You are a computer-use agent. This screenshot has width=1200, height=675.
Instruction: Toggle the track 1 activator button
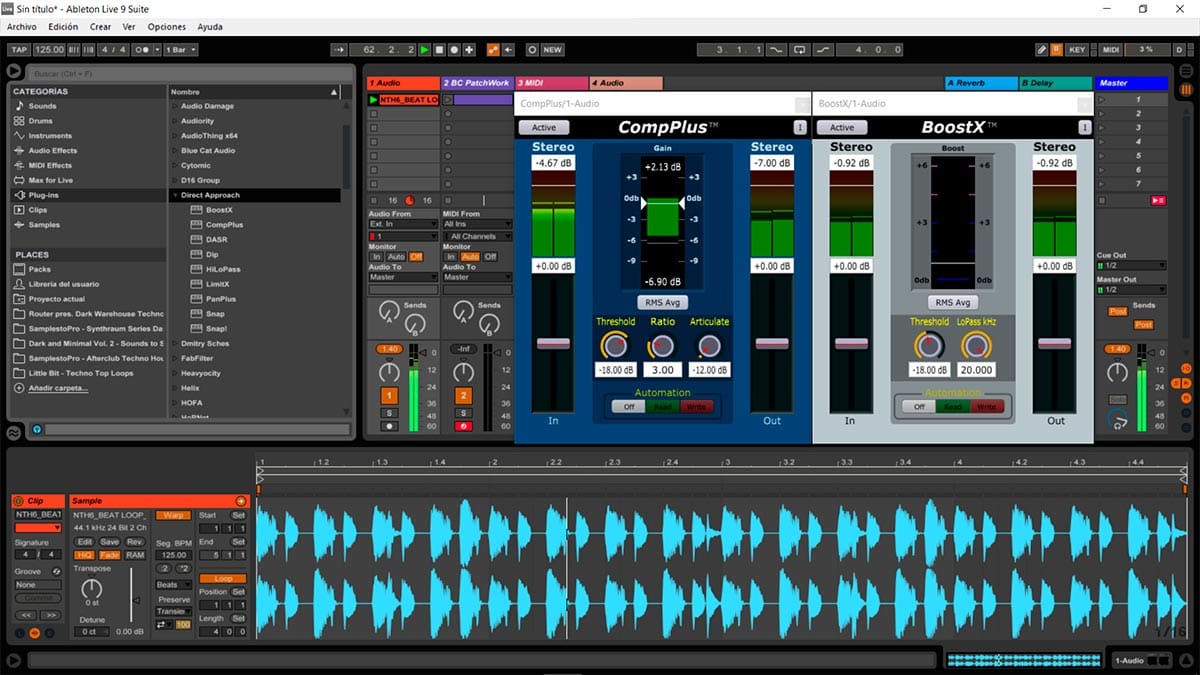[390, 396]
